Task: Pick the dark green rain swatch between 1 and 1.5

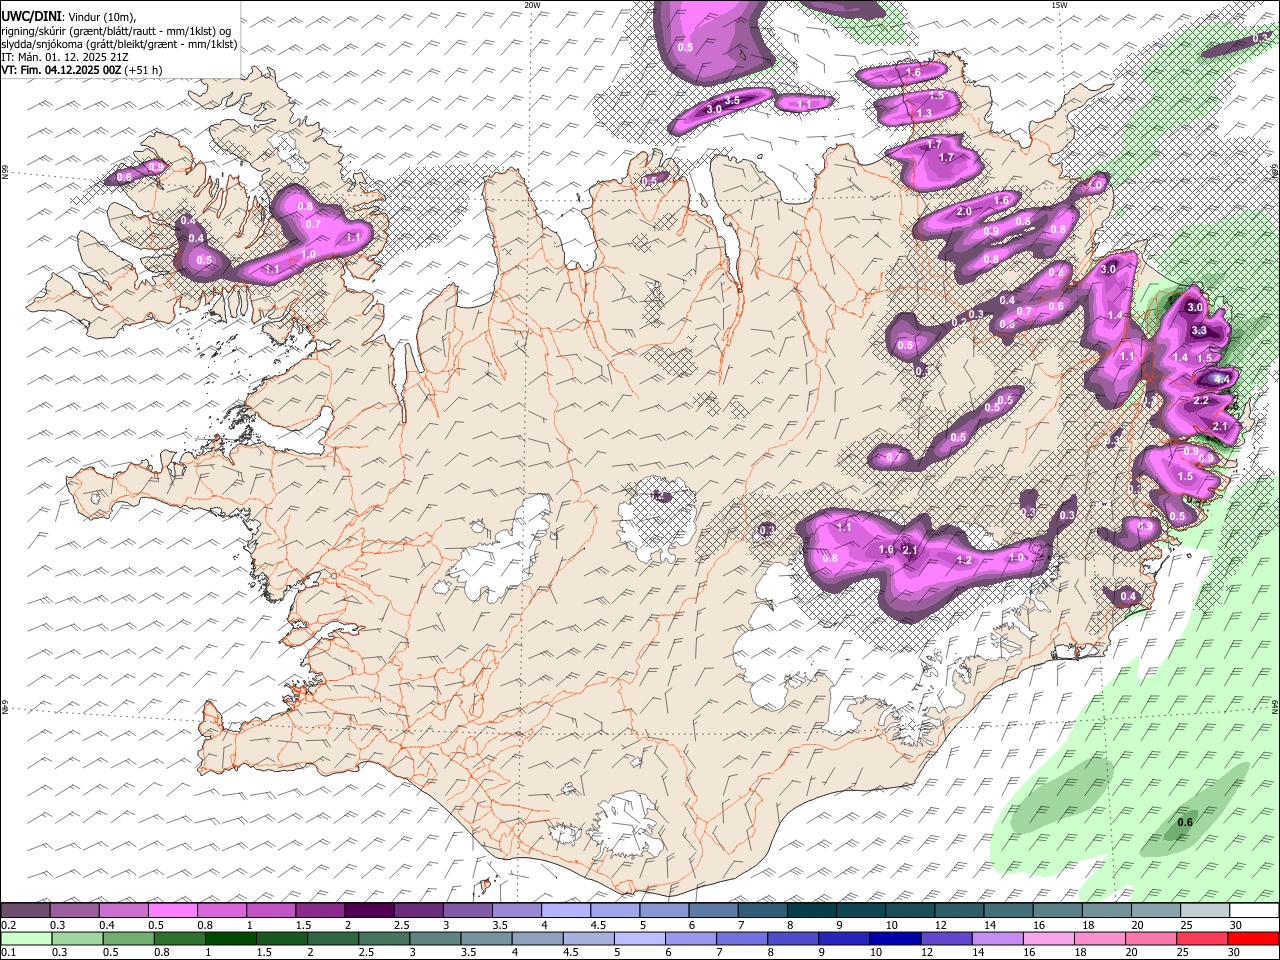Action: tap(231, 938)
